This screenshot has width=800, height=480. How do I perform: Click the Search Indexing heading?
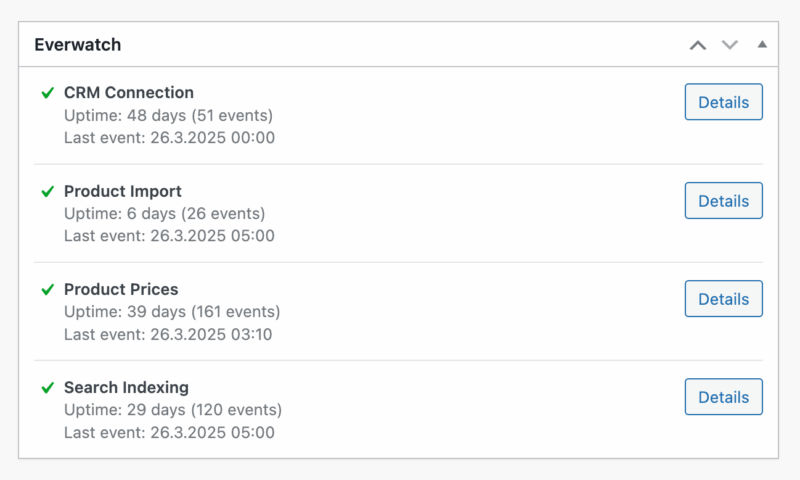(126, 387)
